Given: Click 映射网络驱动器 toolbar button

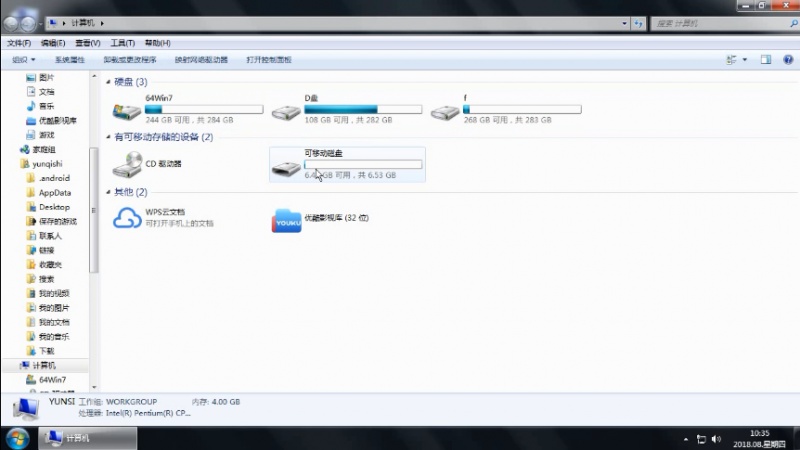Looking at the screenshot, I should tap(202, 60).
